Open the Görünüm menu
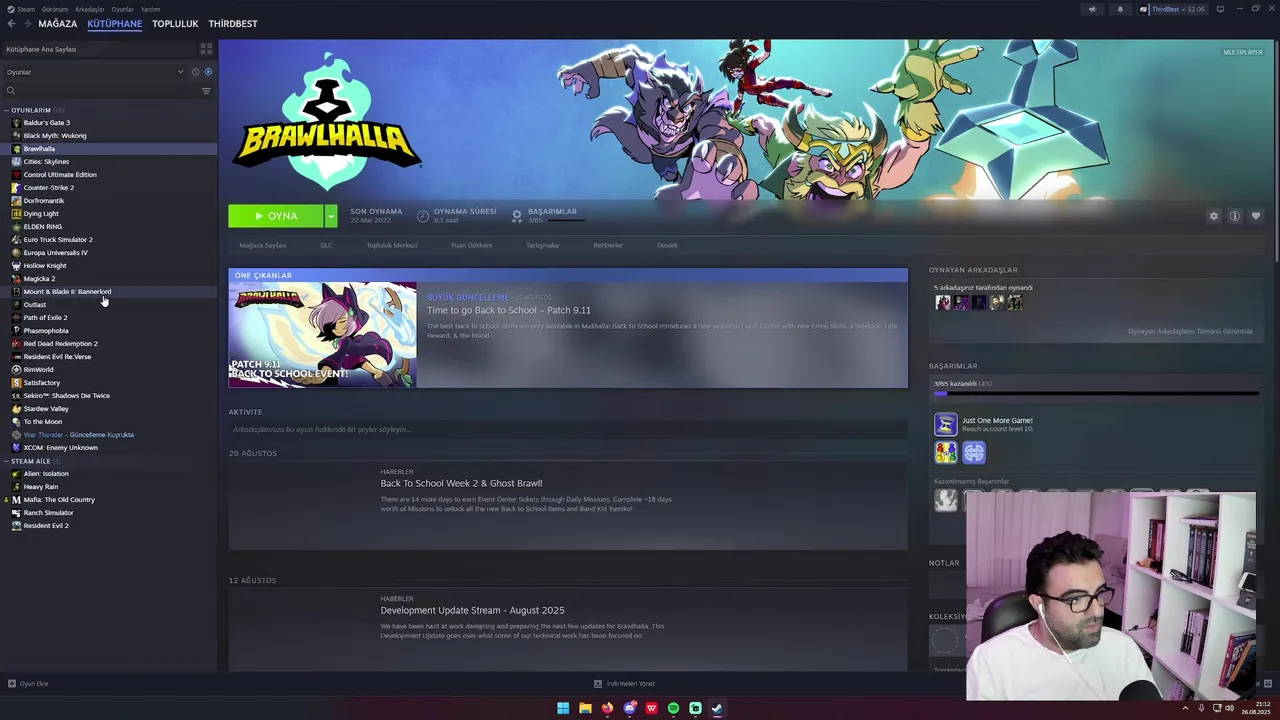1280x720 pixels. click(55, 9)
